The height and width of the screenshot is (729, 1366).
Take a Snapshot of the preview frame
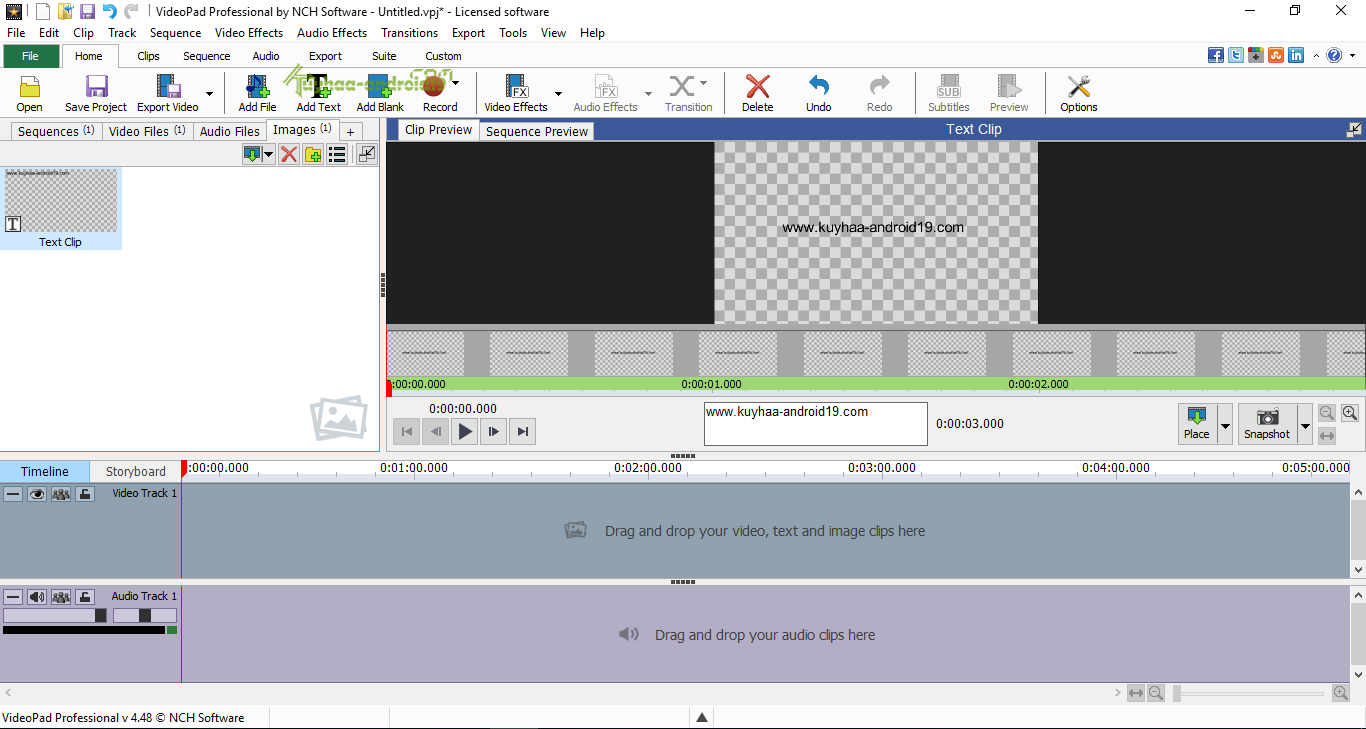click(x=1267, y=424)
